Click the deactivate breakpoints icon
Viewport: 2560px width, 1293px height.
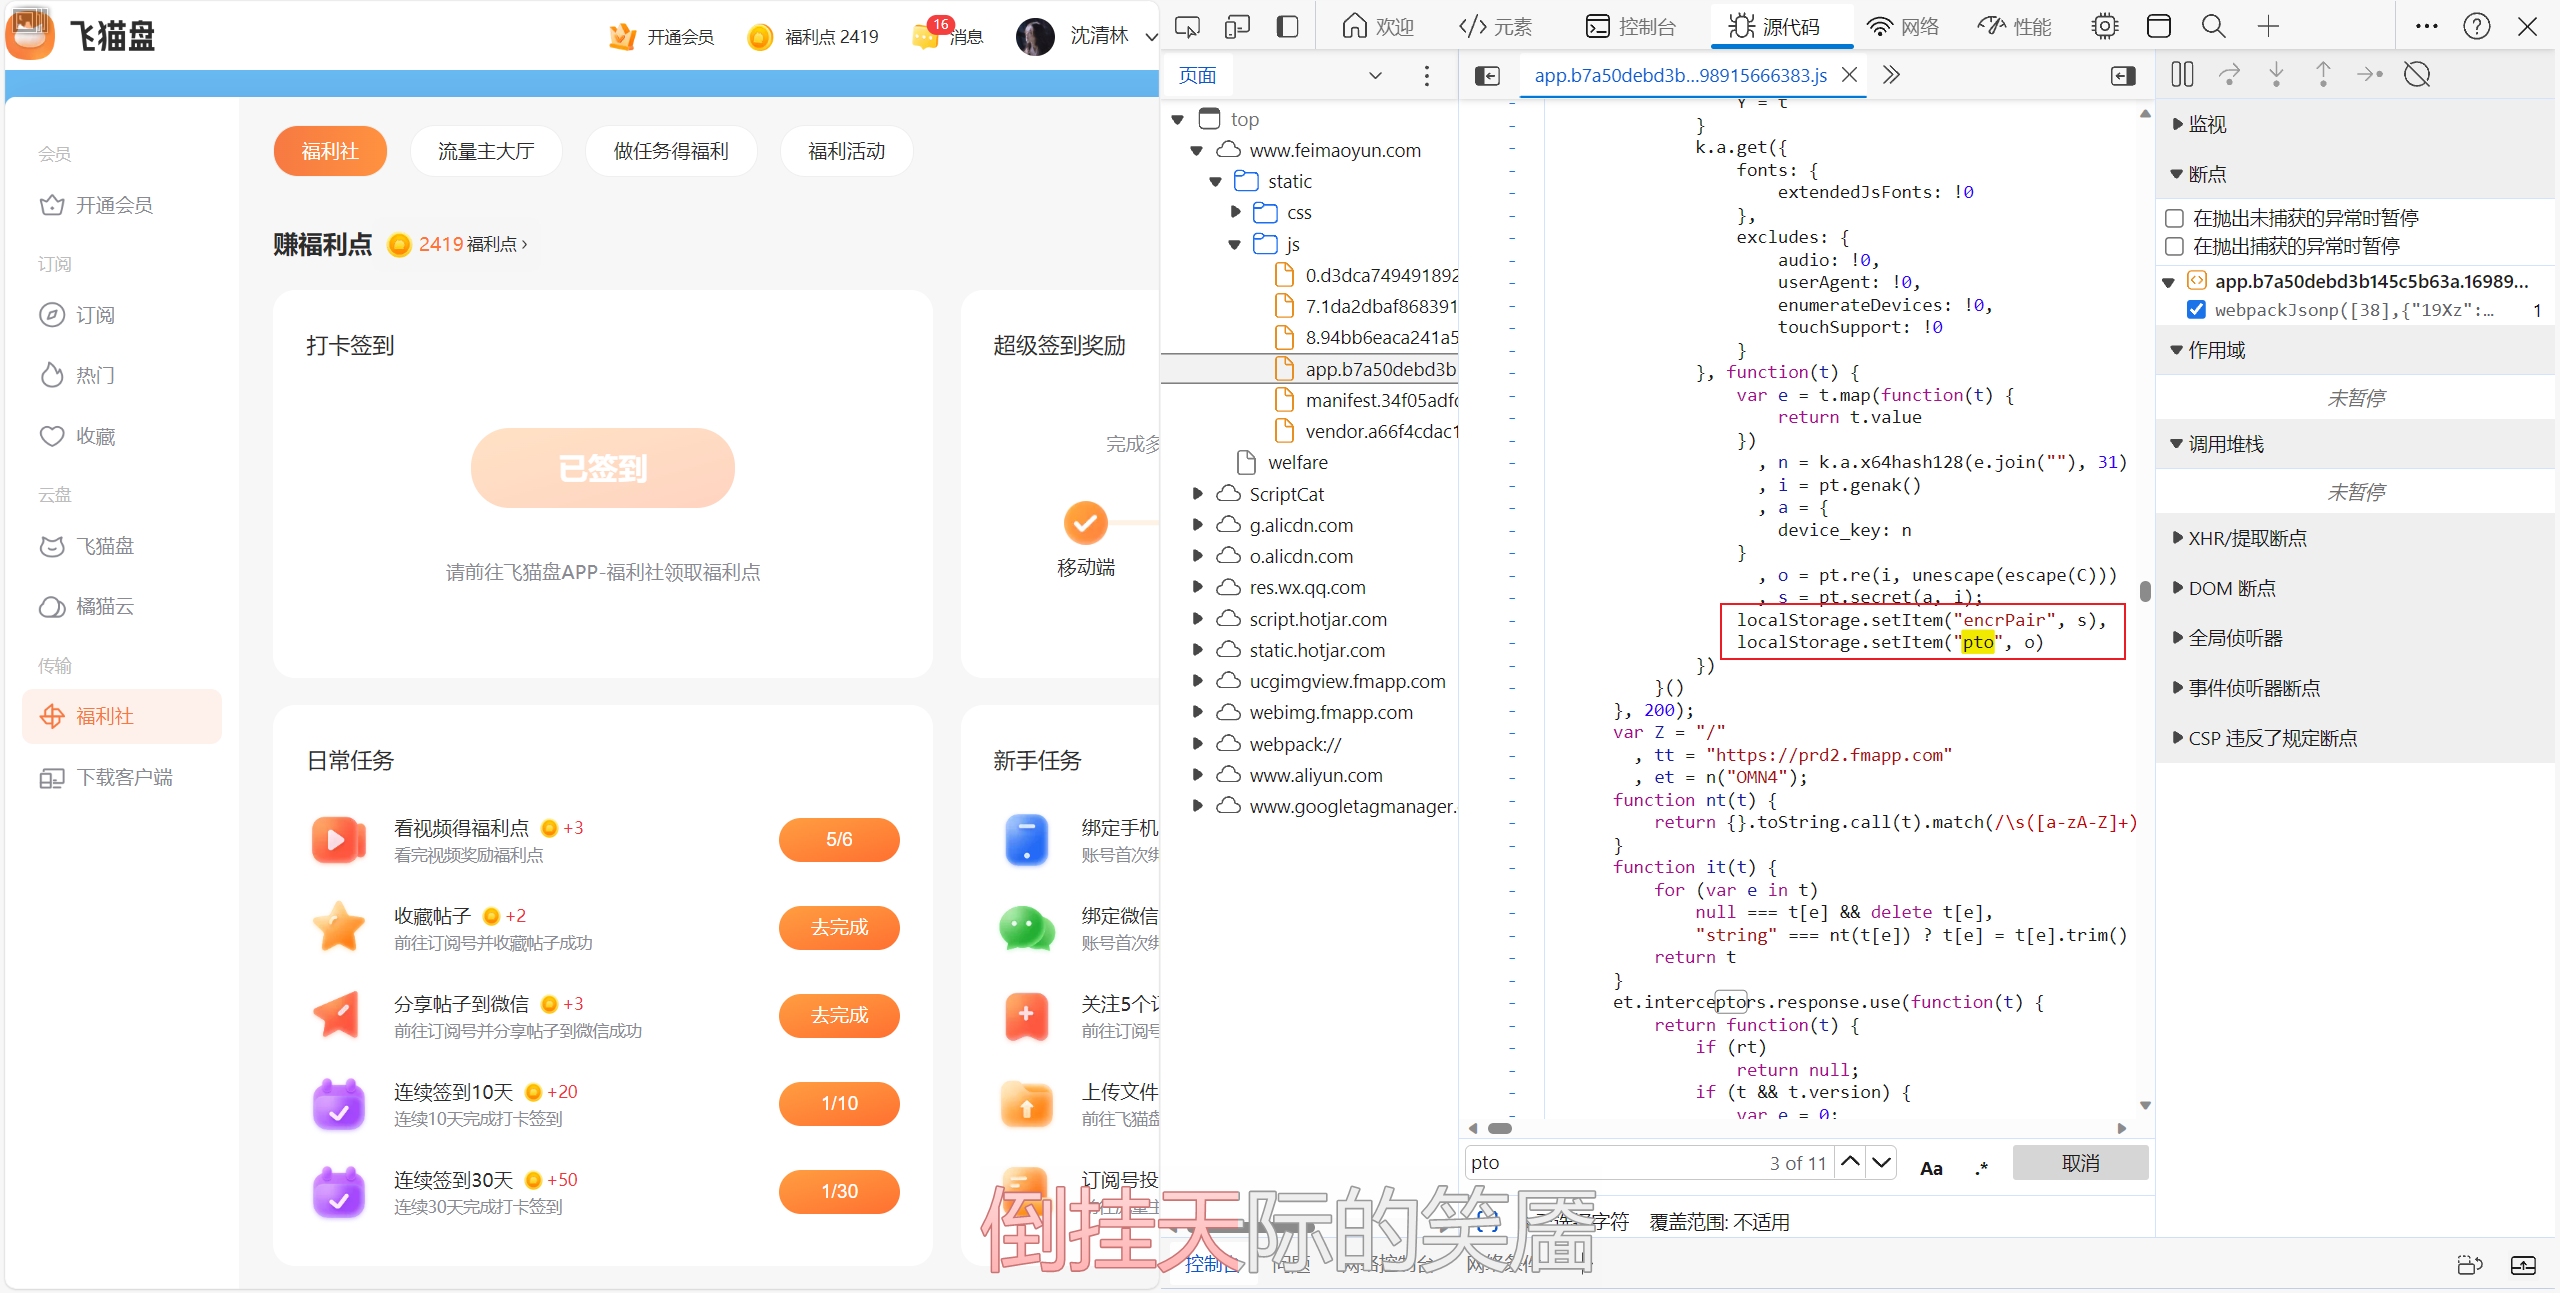coord(2417,74)
